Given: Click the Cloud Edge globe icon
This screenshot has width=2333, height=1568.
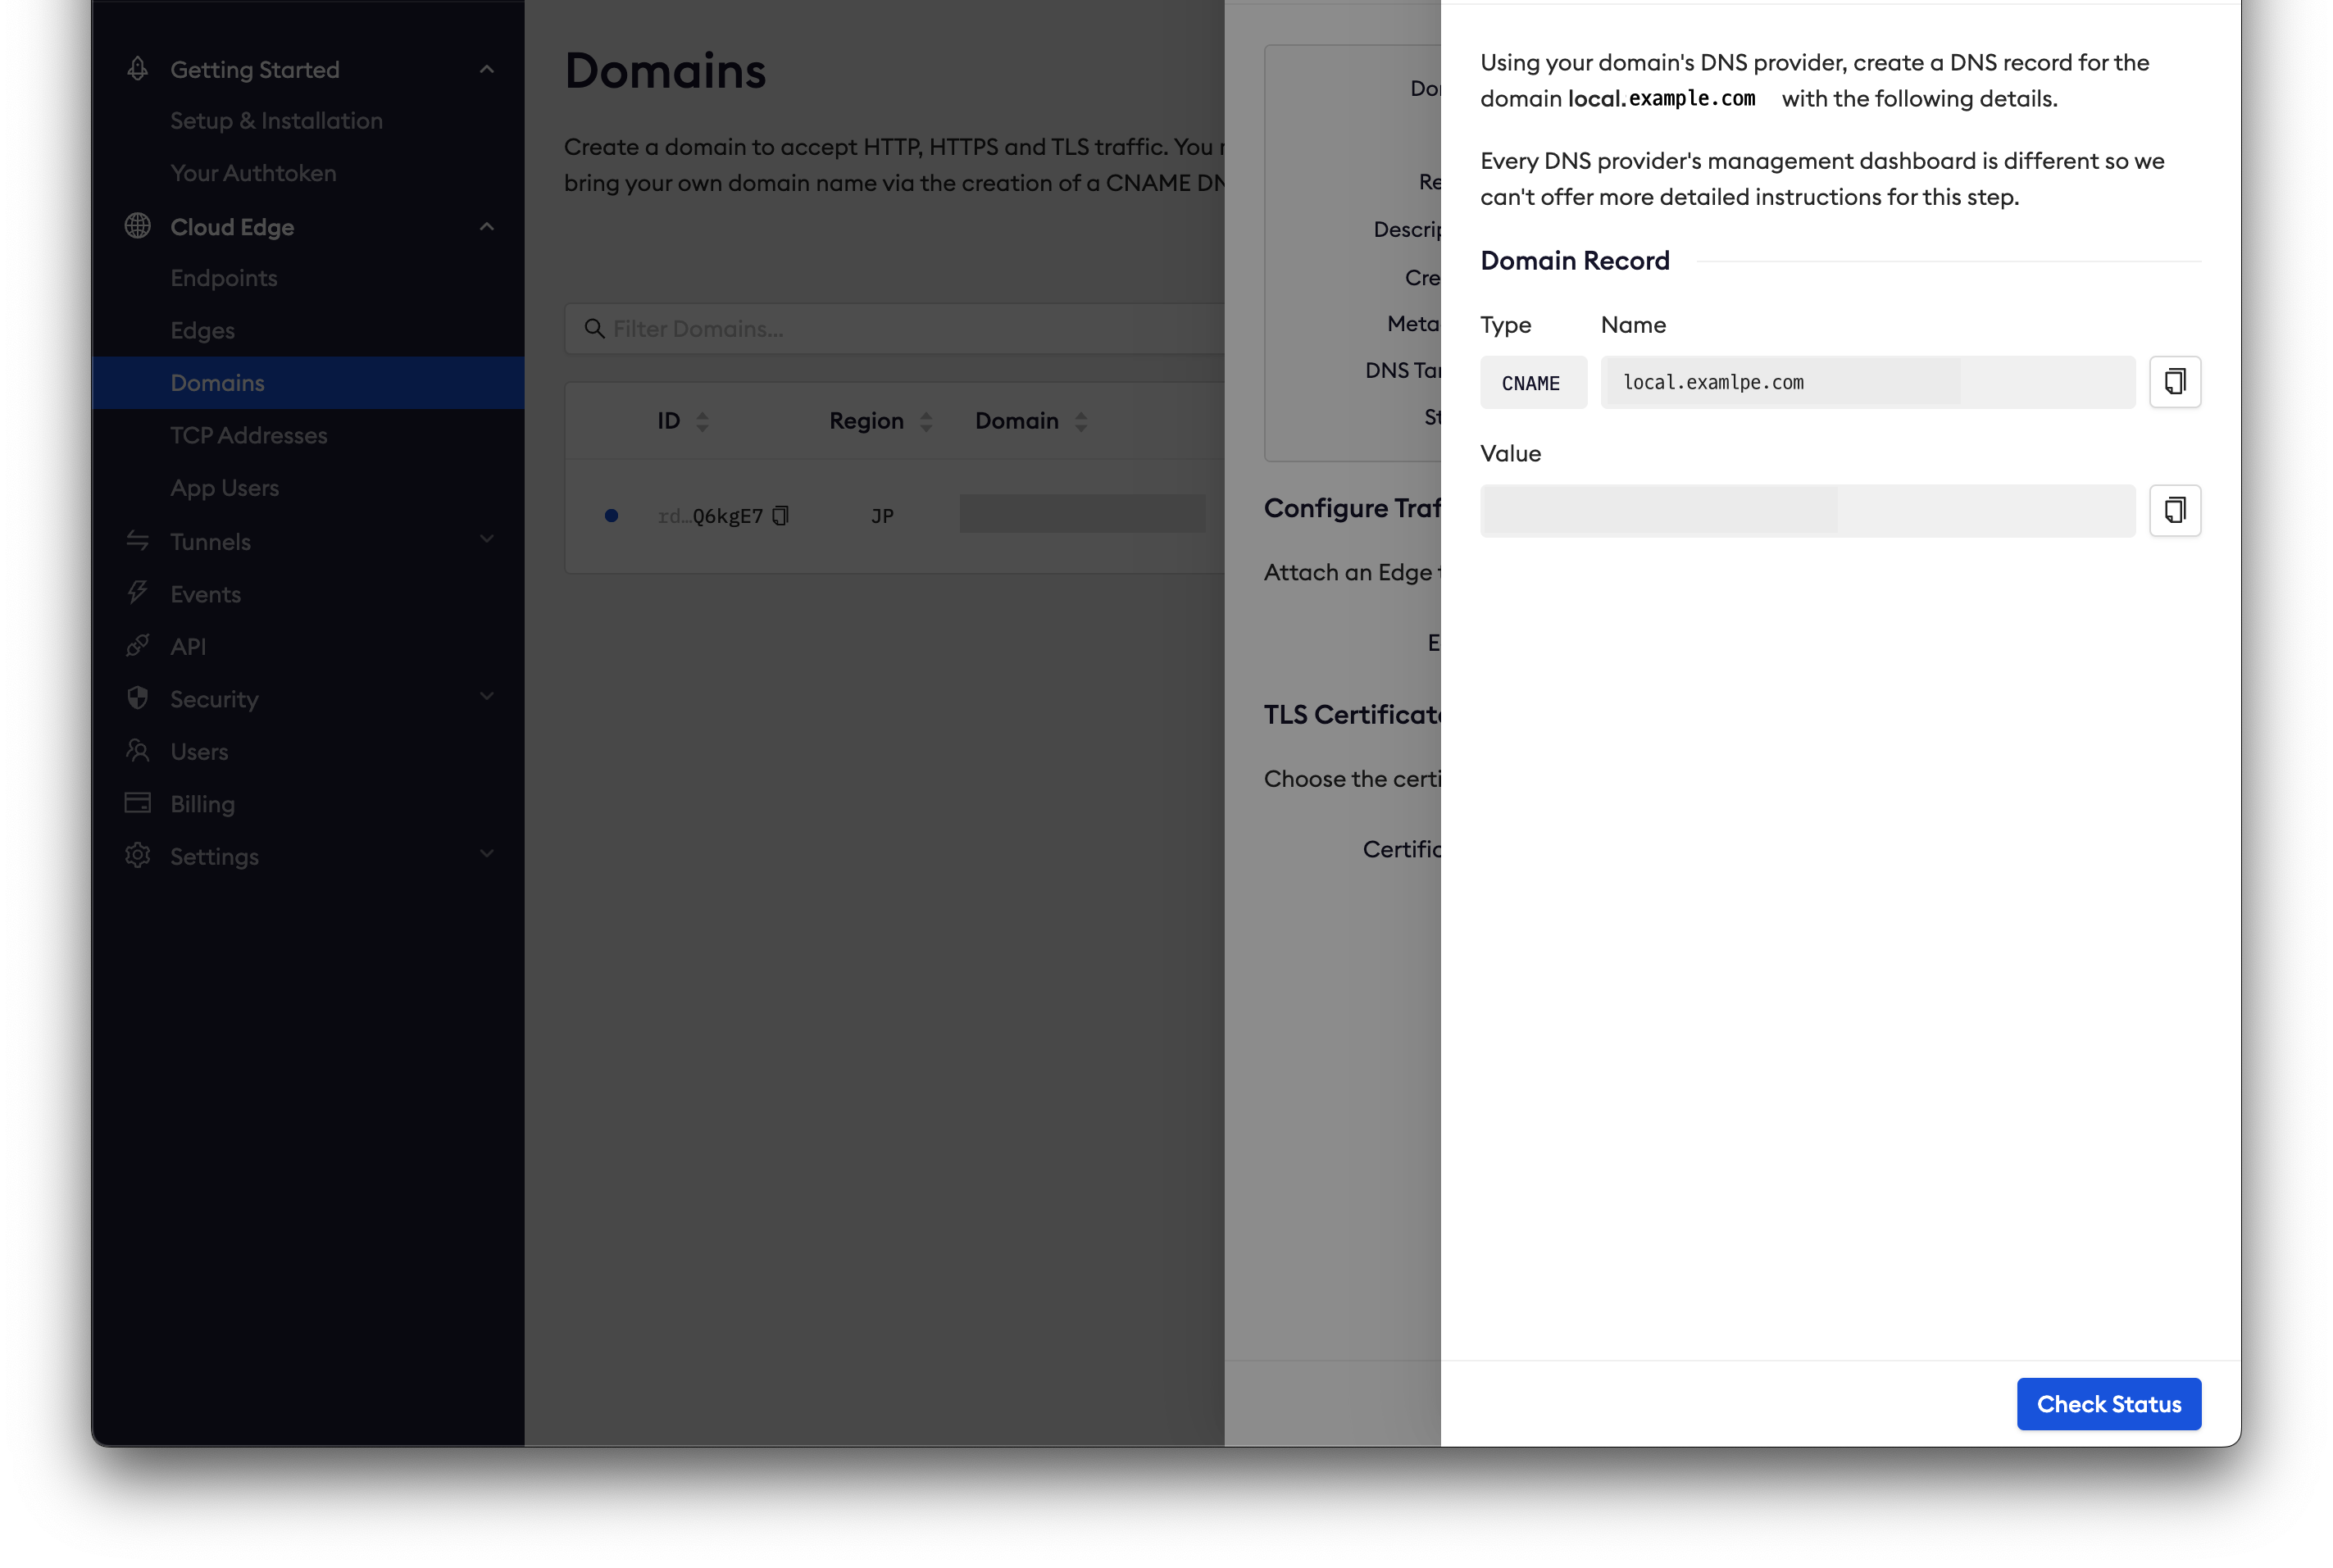Looking at the screenshot, I should 138,226.
